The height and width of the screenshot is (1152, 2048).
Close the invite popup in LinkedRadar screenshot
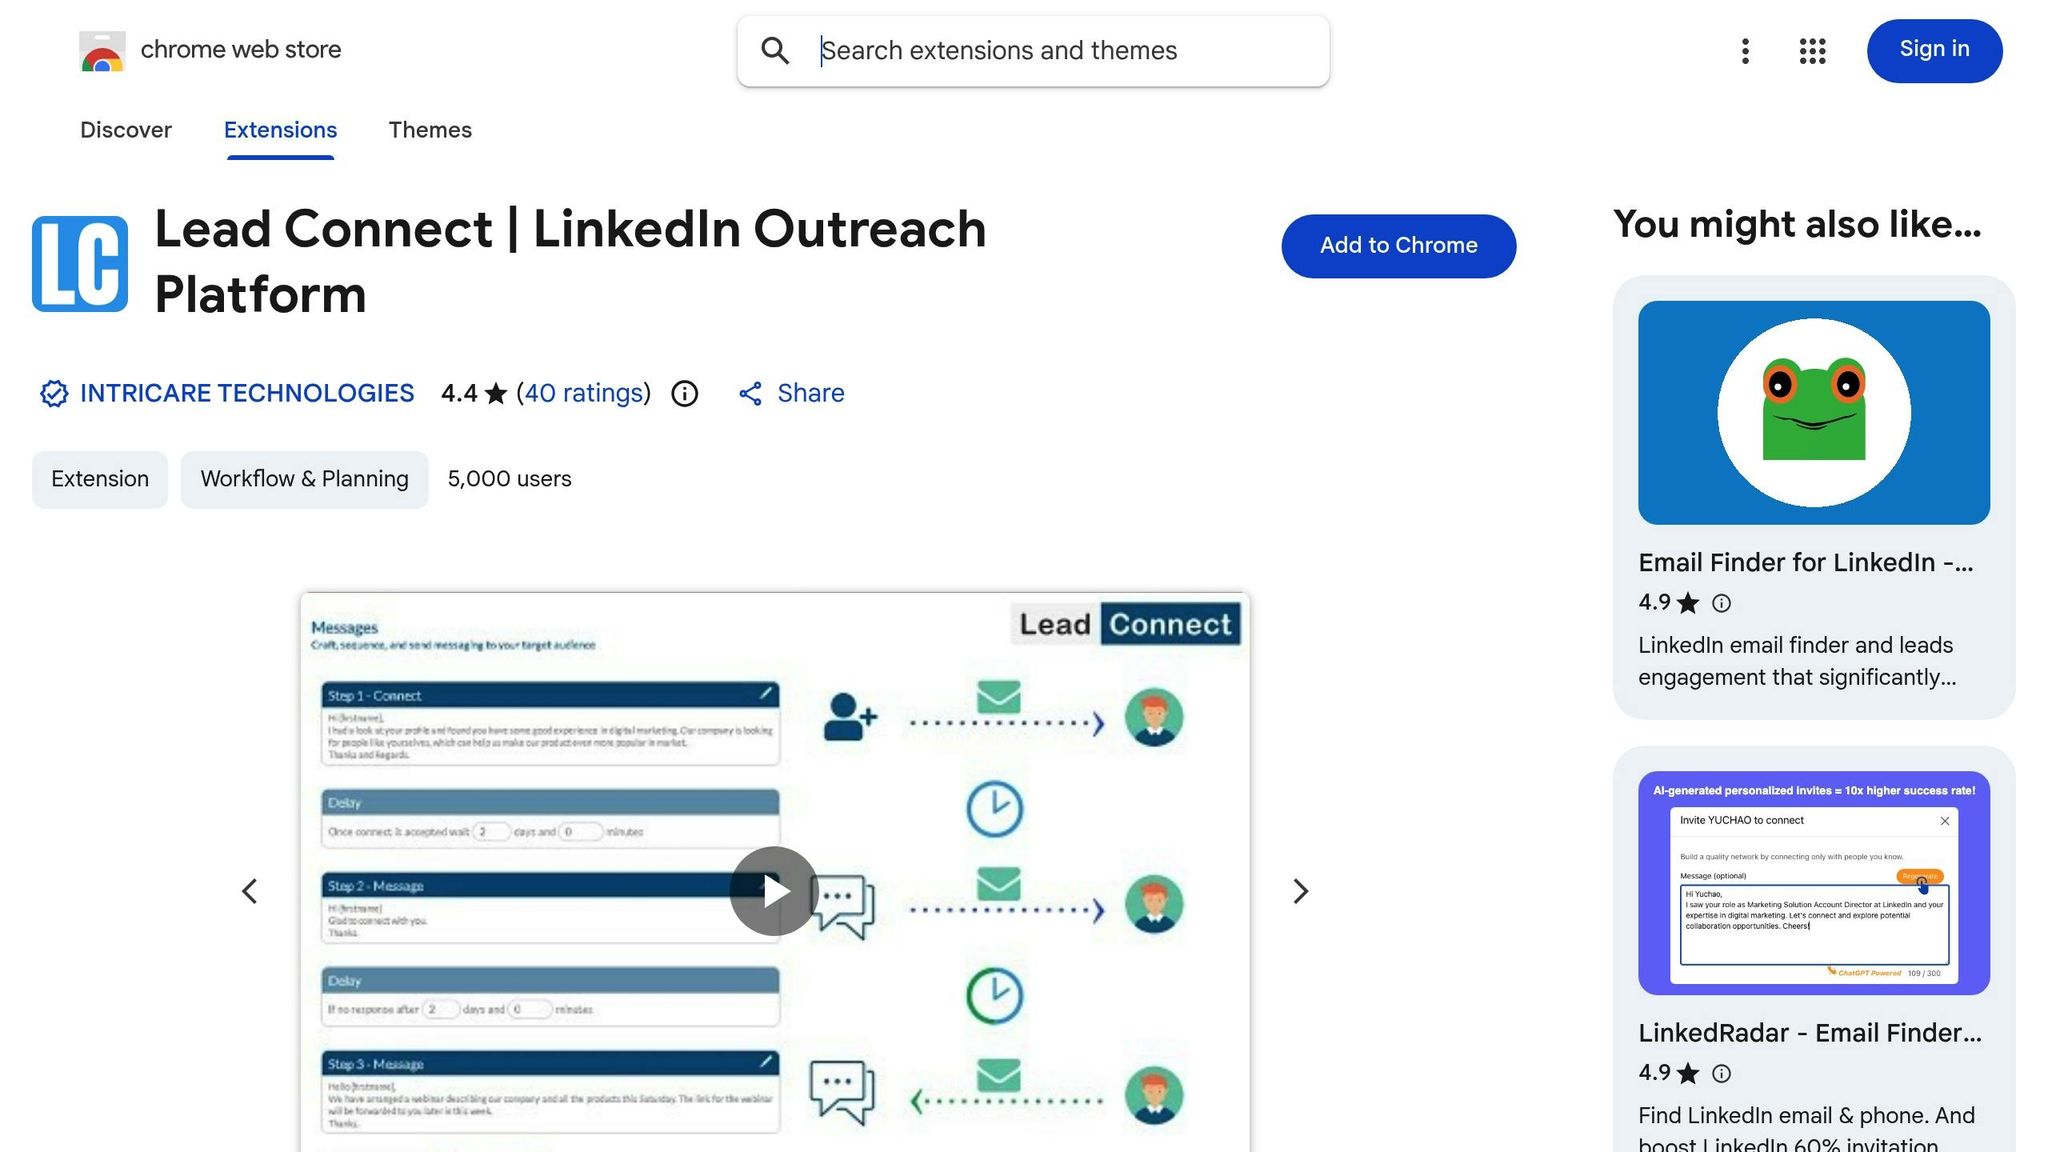(1945, 821)
